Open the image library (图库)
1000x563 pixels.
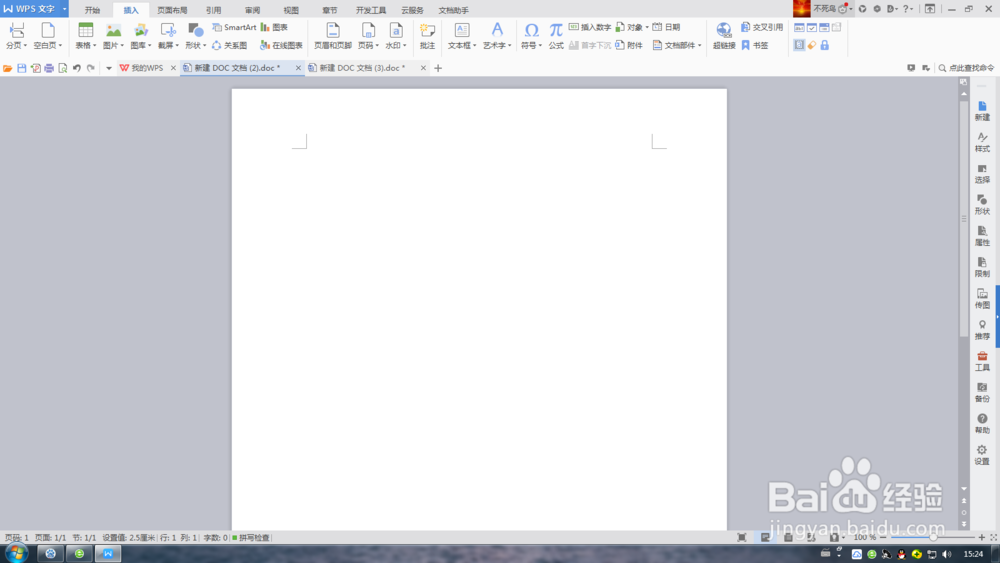(x=140, y=35)
